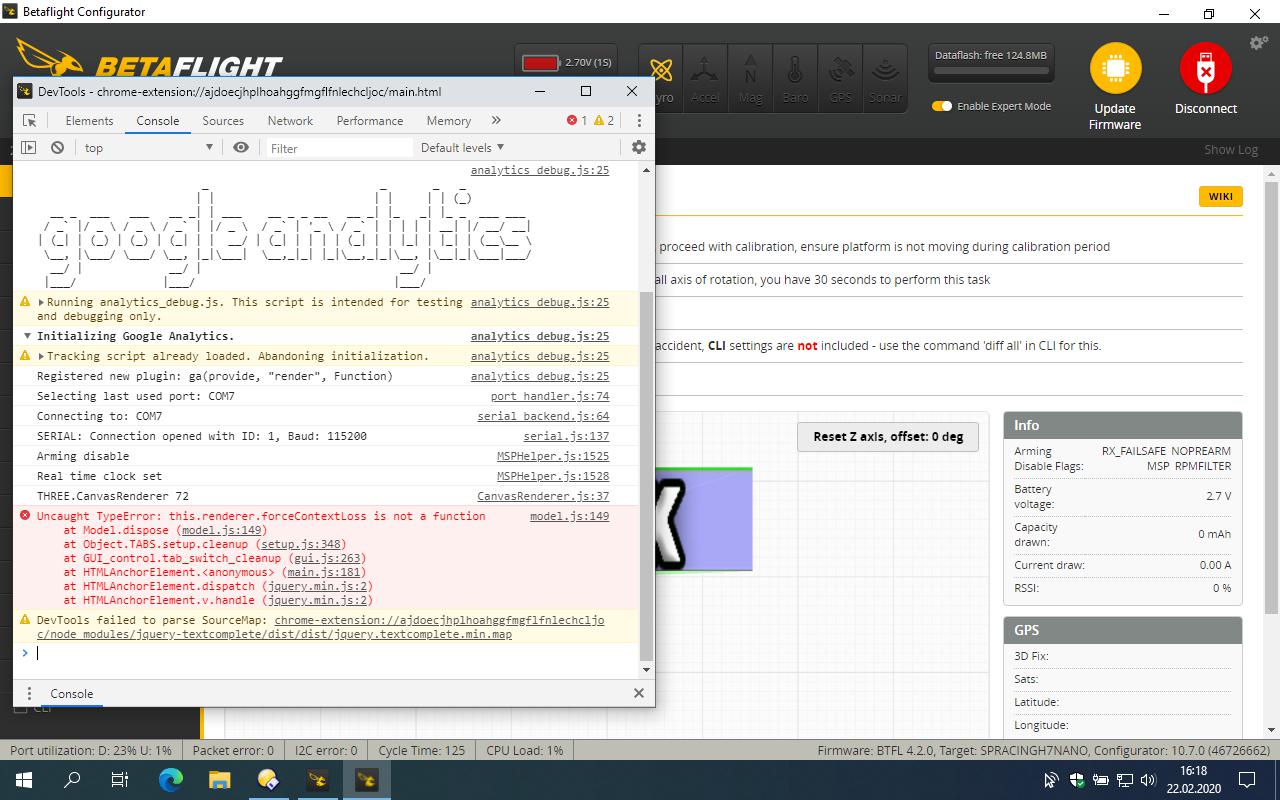Viewport: 1280px width, 800px height.
Task: Click the 'Packet error: 0' status entry
Action: click(x=233, y=750)
